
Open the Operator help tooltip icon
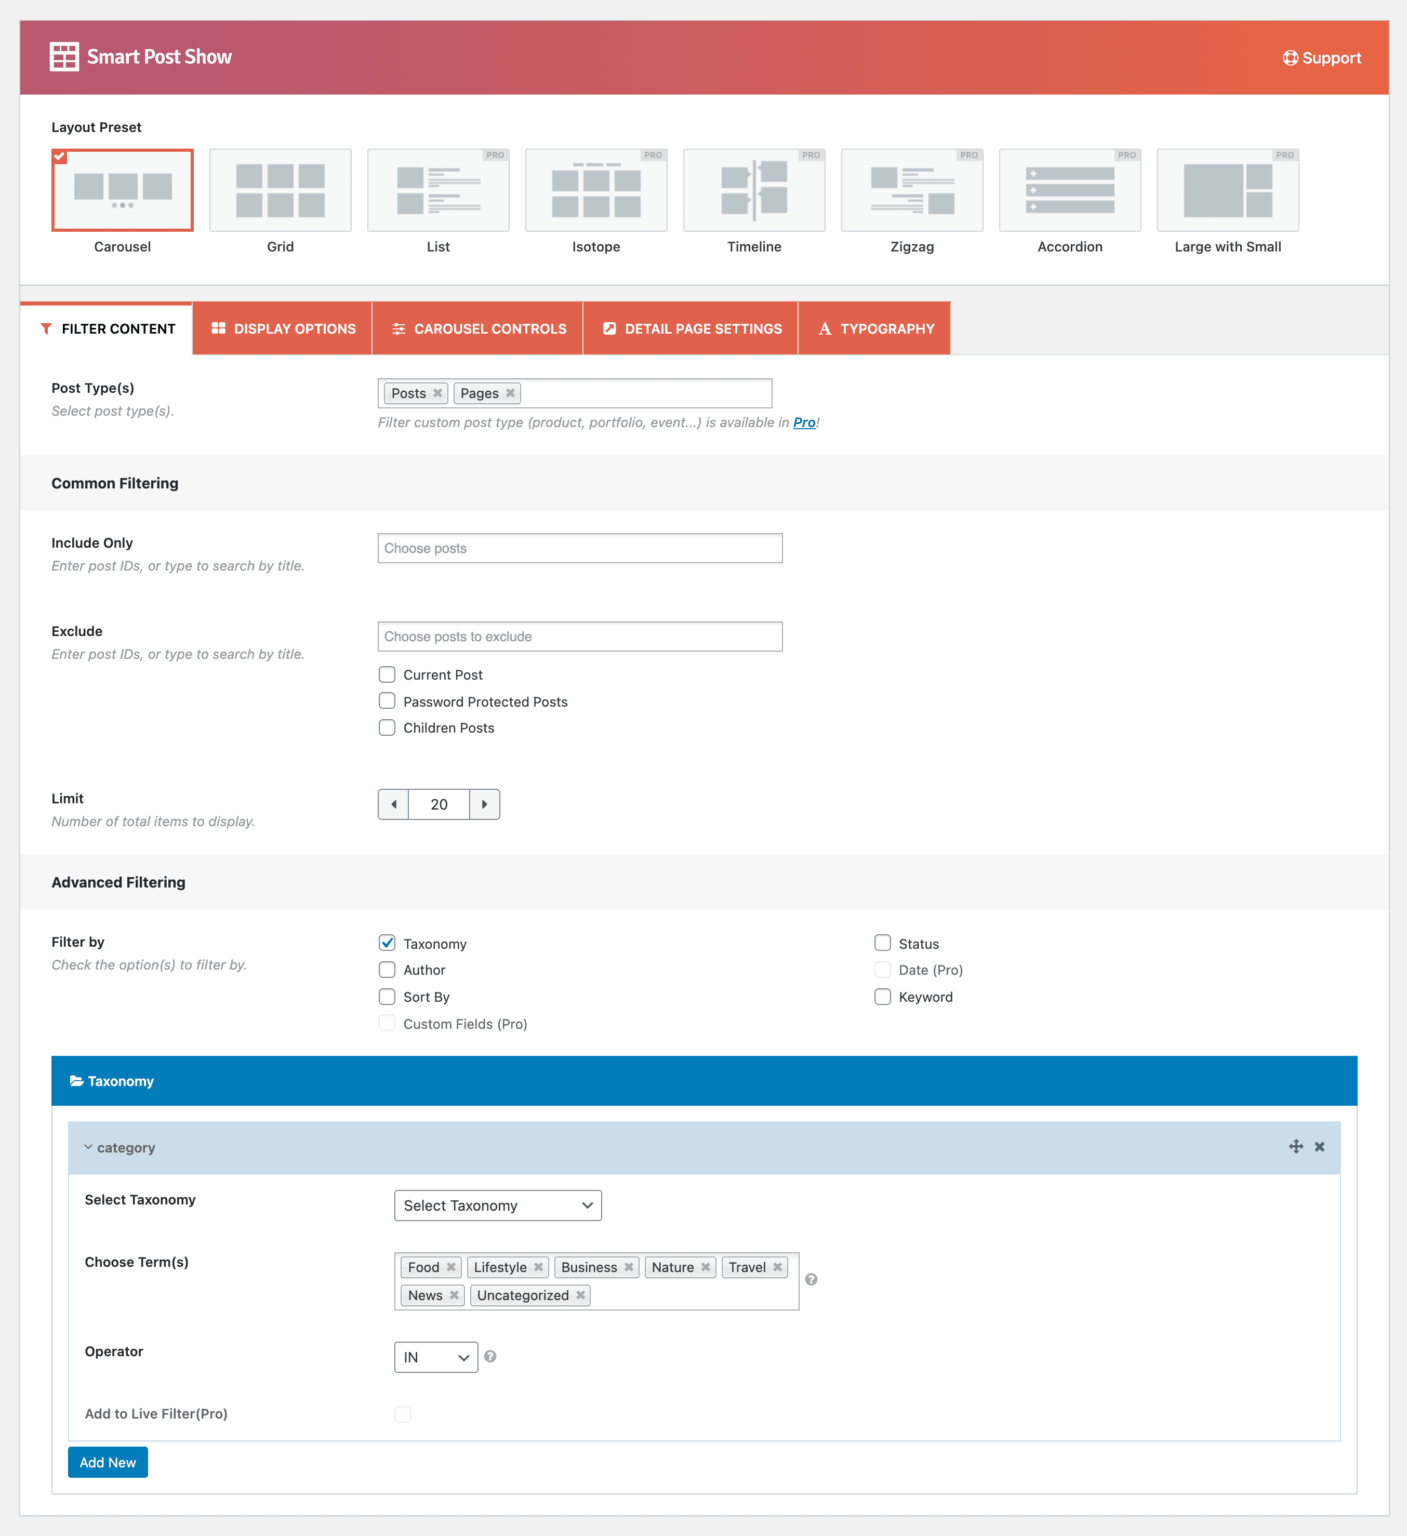(490, 1357)
